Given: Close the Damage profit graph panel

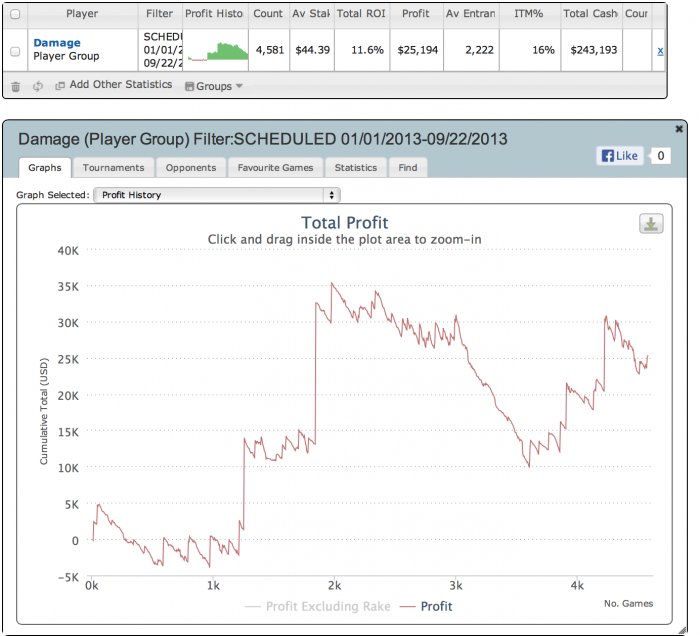Looking at the screenshot, I should 679,129.
